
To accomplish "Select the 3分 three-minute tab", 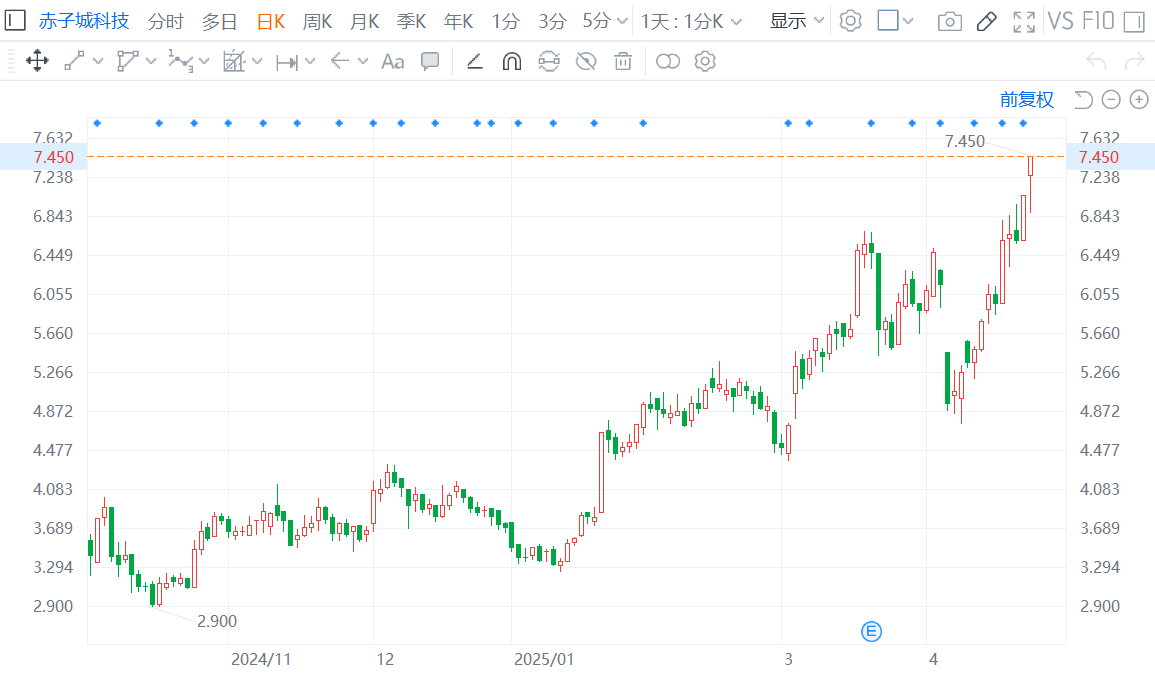I will pyautogui.click(x=552, y=21).
